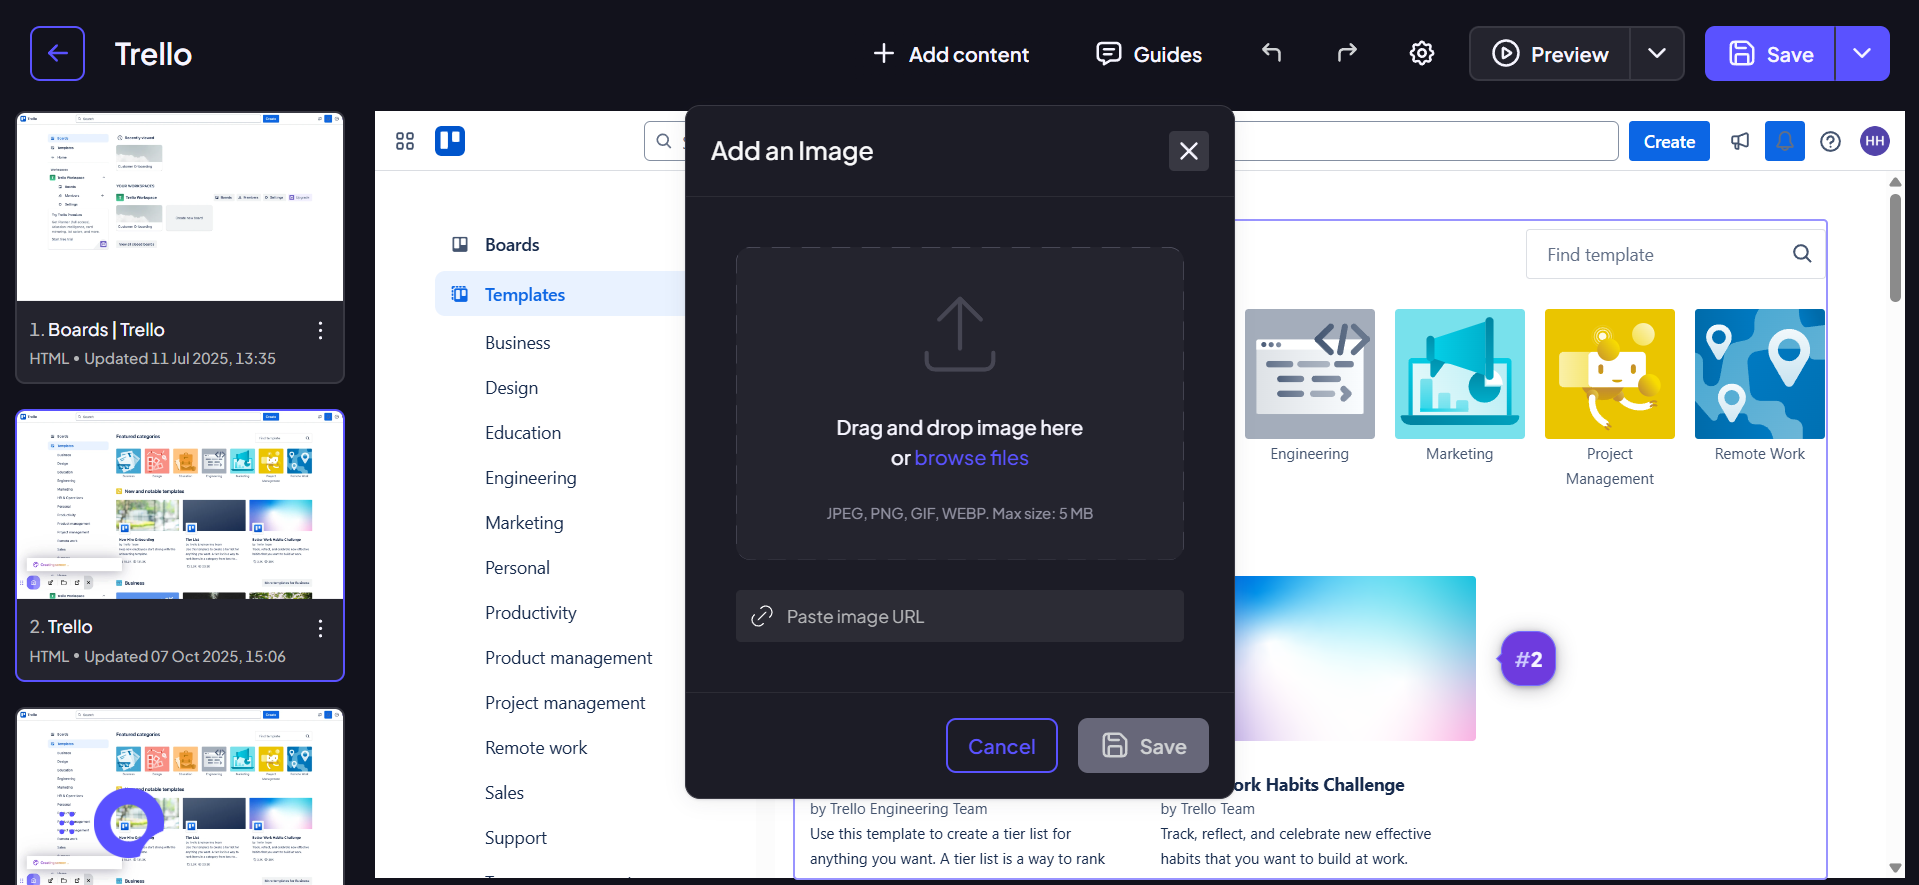1919x885 pixels.
Task: Choose the Sales template category
Action: [x=504, y=793]
